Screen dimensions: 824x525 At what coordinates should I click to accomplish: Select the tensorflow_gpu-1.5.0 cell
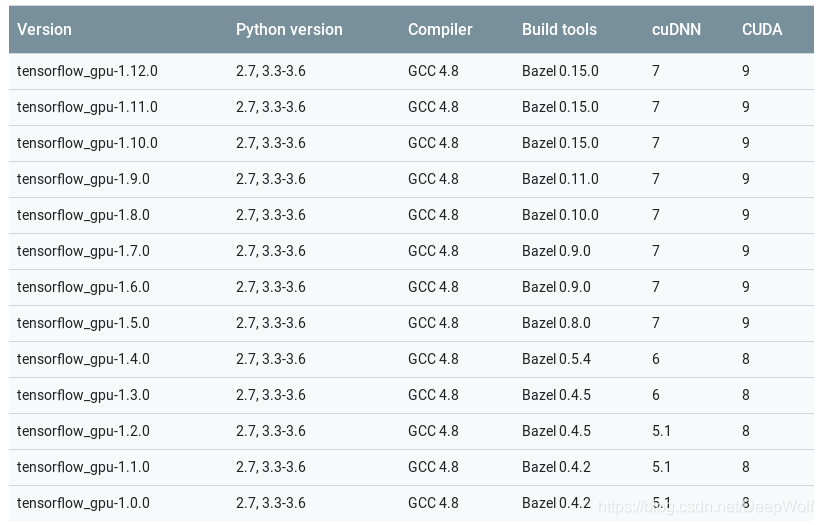click(x=83, y=323)
